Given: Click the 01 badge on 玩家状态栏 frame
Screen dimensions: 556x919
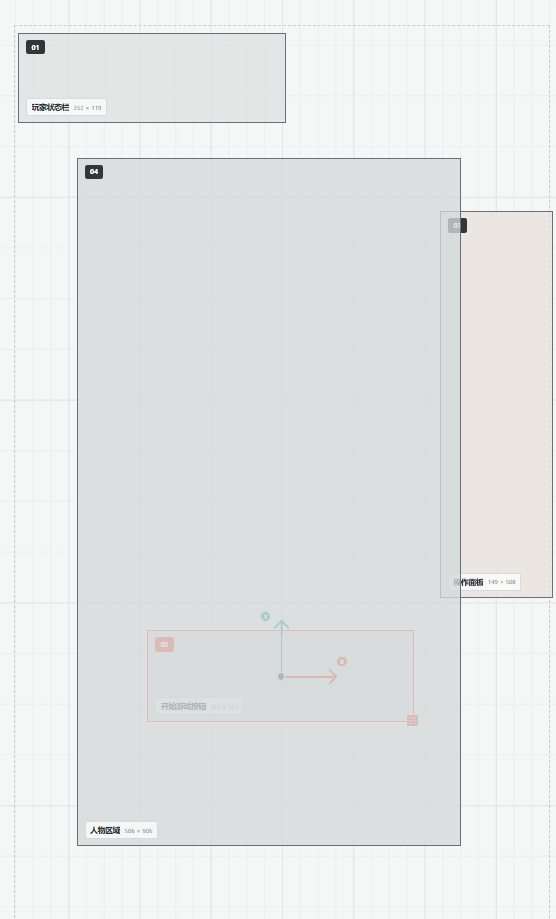Looking at the screenshot, I should 36,47.
